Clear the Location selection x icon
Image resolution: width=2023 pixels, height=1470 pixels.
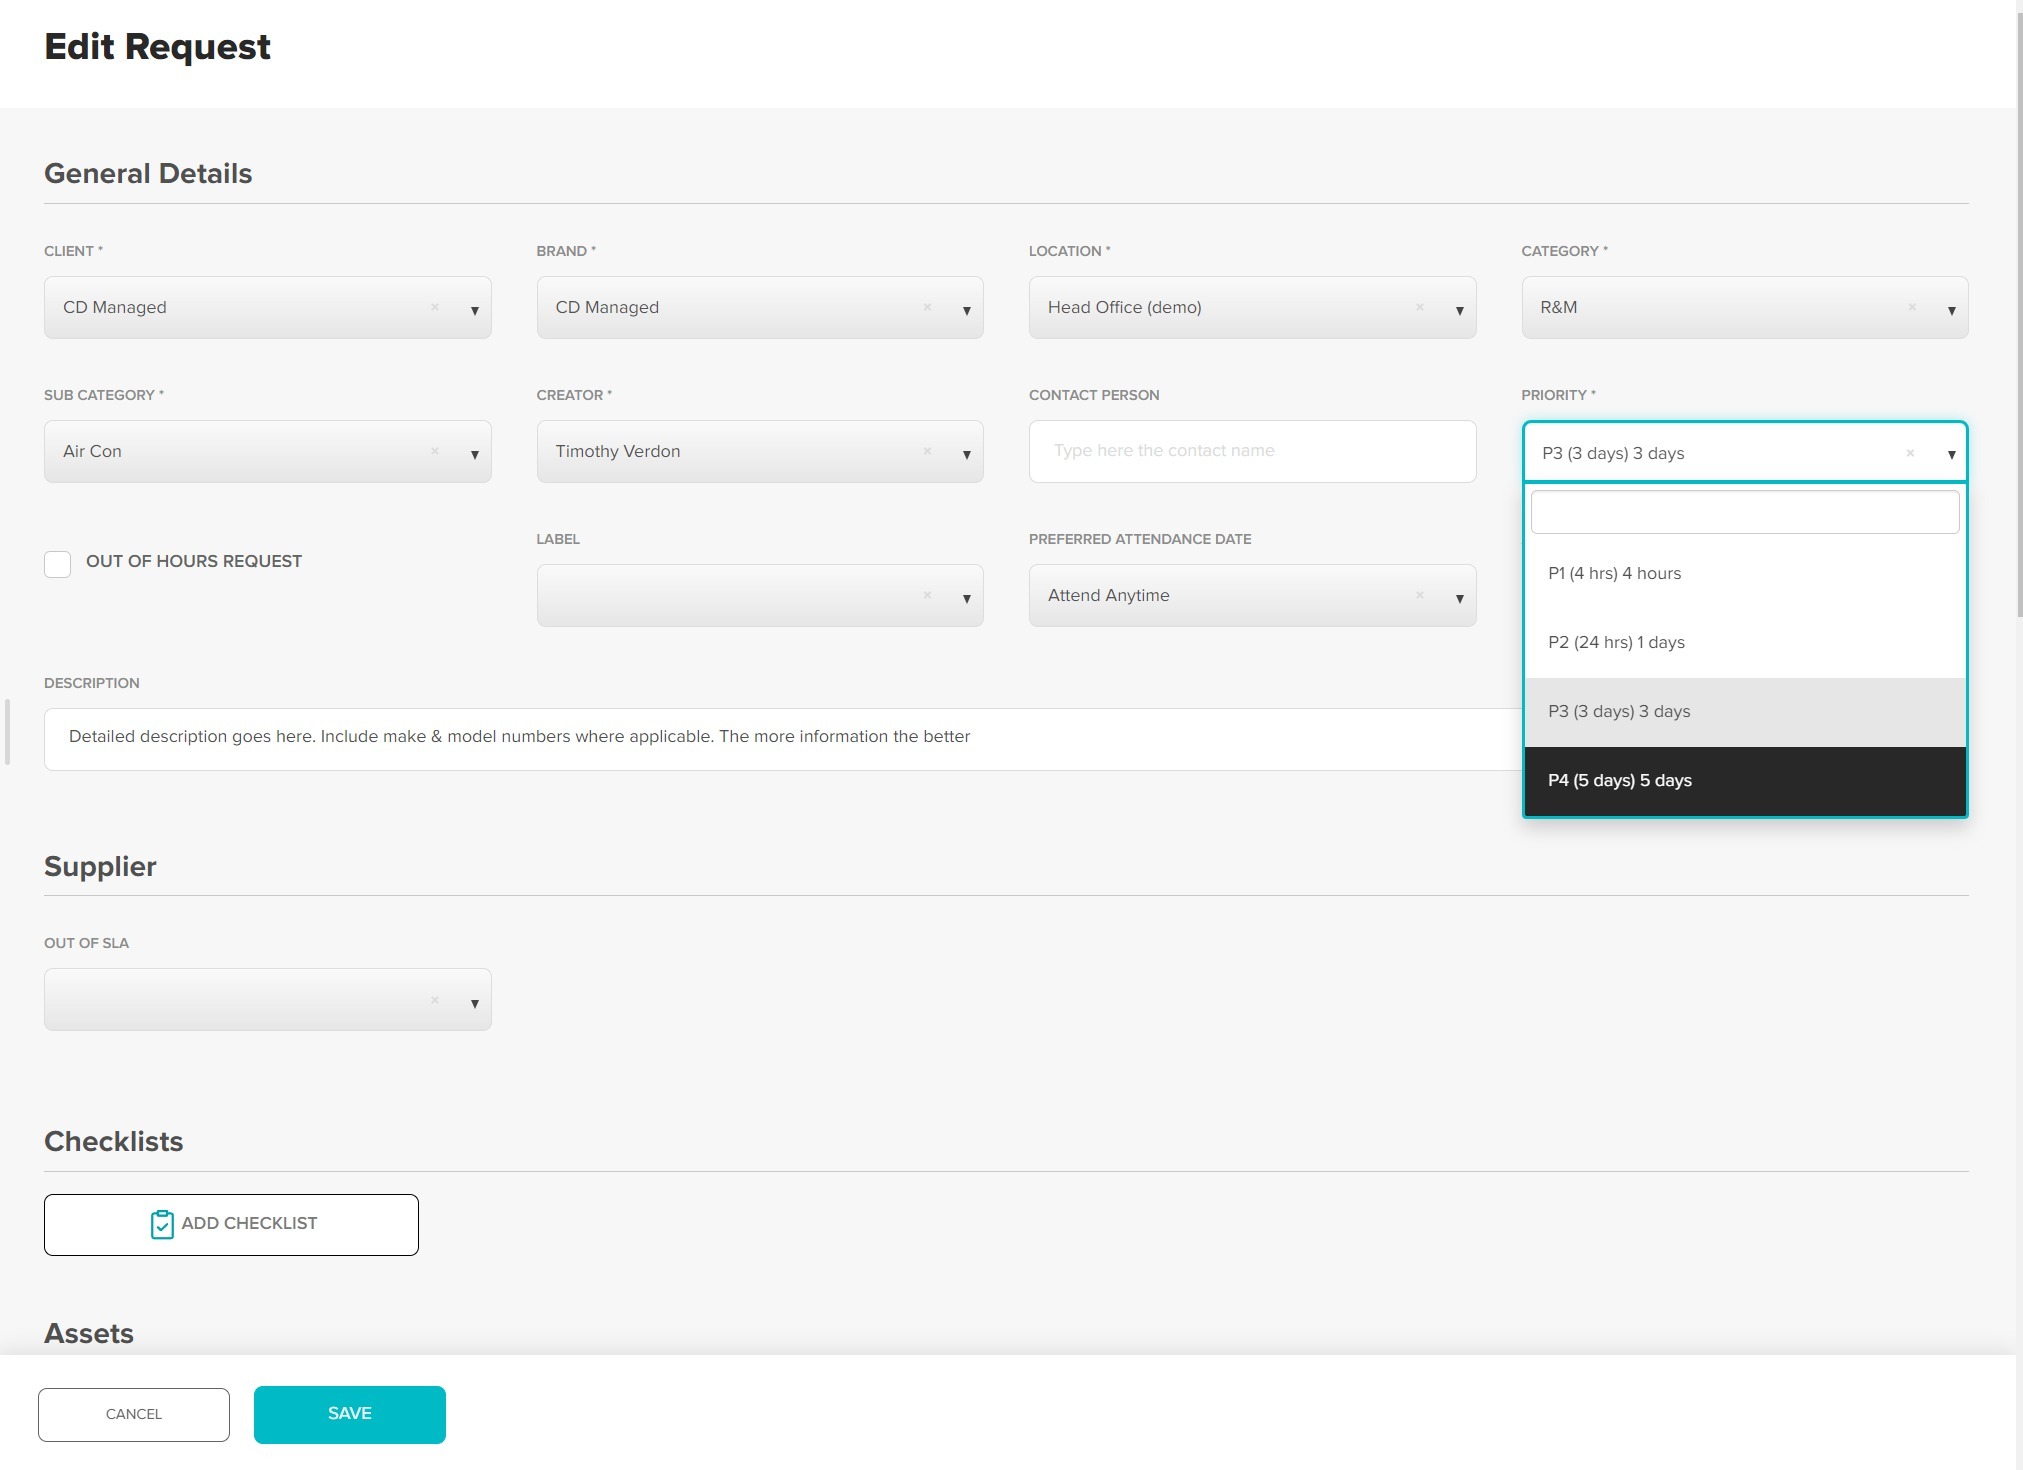tap(1419, 307)
